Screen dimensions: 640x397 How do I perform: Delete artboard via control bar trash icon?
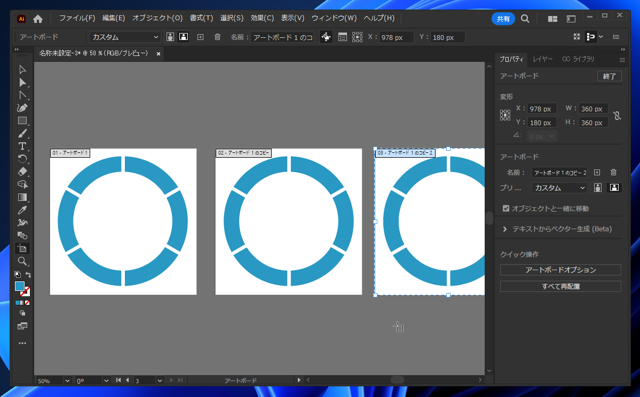pos(217,37)
